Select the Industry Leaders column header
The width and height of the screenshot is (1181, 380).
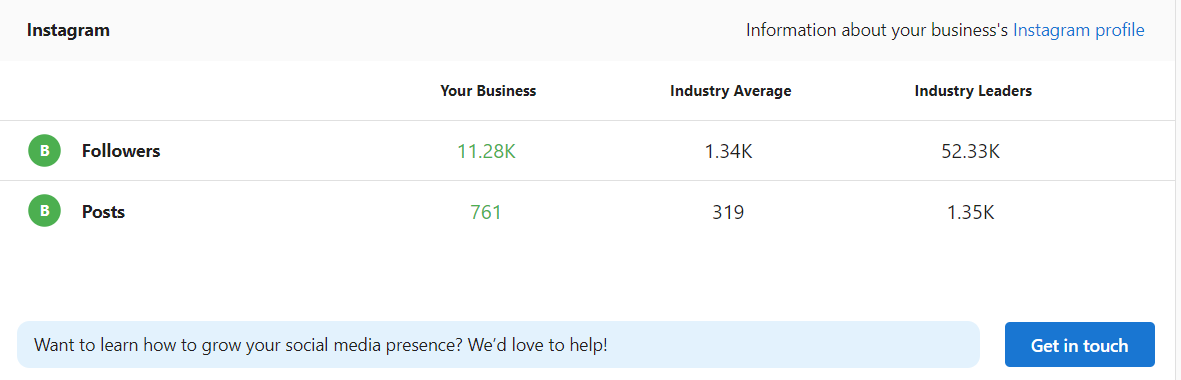pos(973,91)
